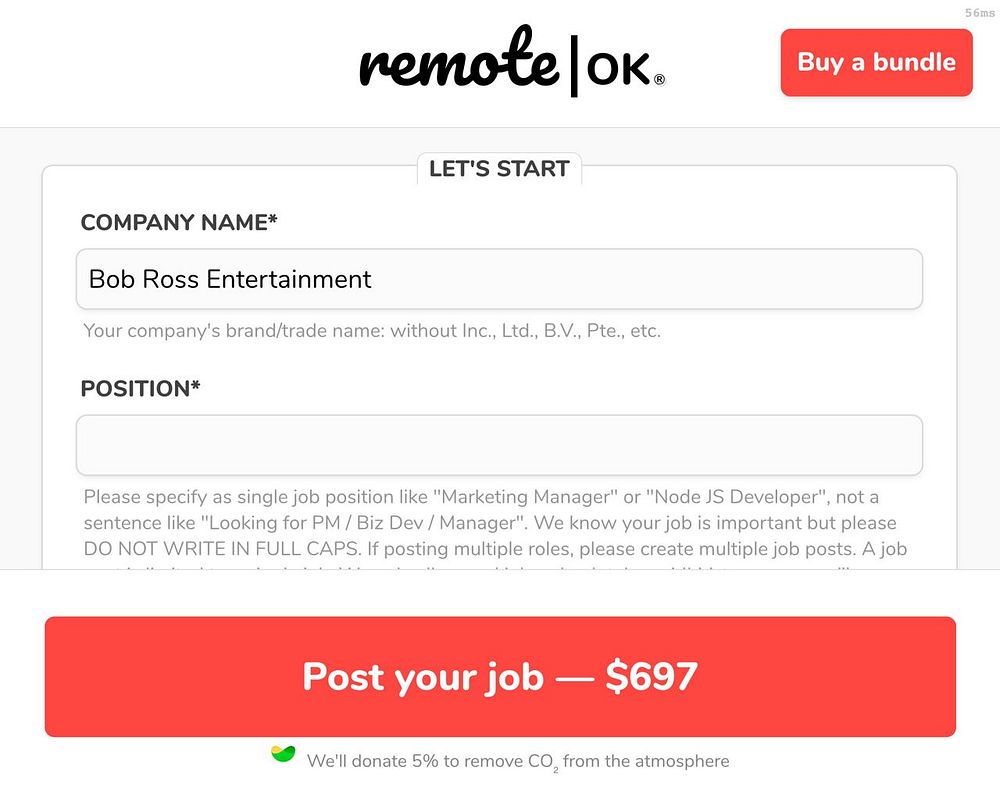Screen dimensions: 1000x791
Task: Click the handwritten "remote" wordmark
Action: (458, 62)
